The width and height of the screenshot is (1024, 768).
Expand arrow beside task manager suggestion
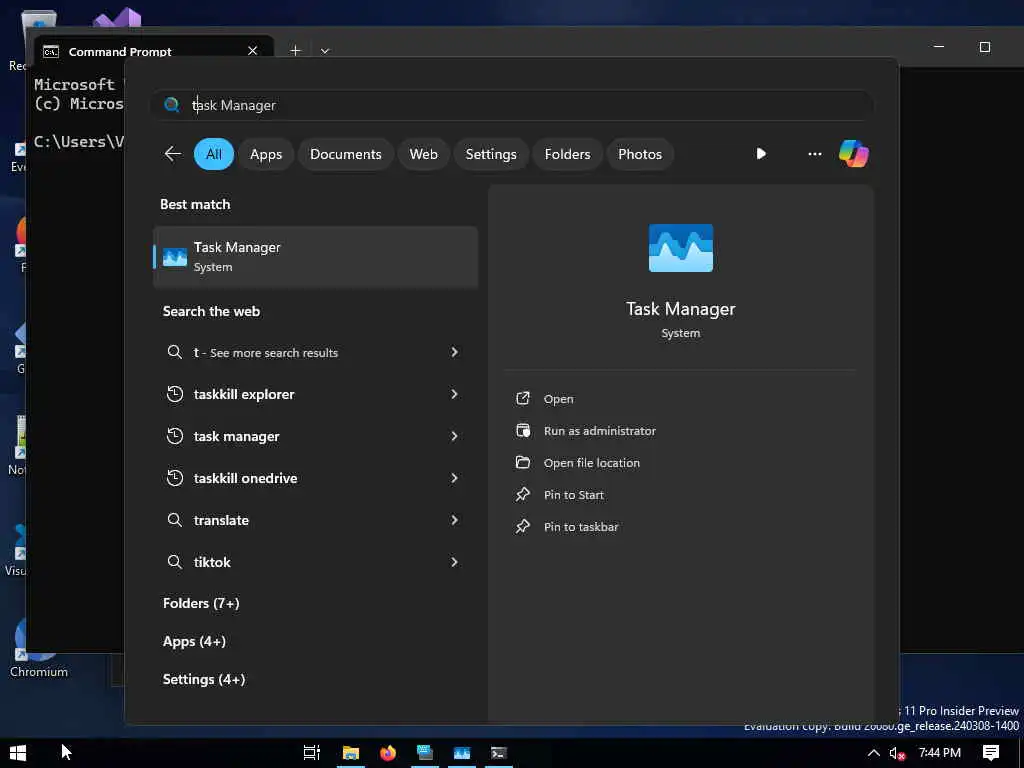pos(455,436)
